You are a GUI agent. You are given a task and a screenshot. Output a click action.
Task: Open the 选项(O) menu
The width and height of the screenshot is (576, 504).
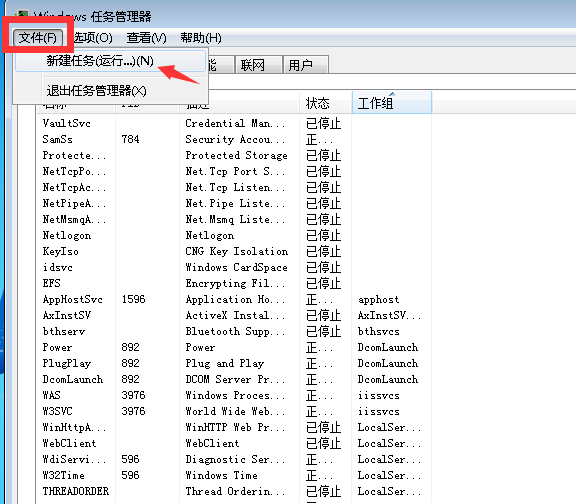(93, 37)
